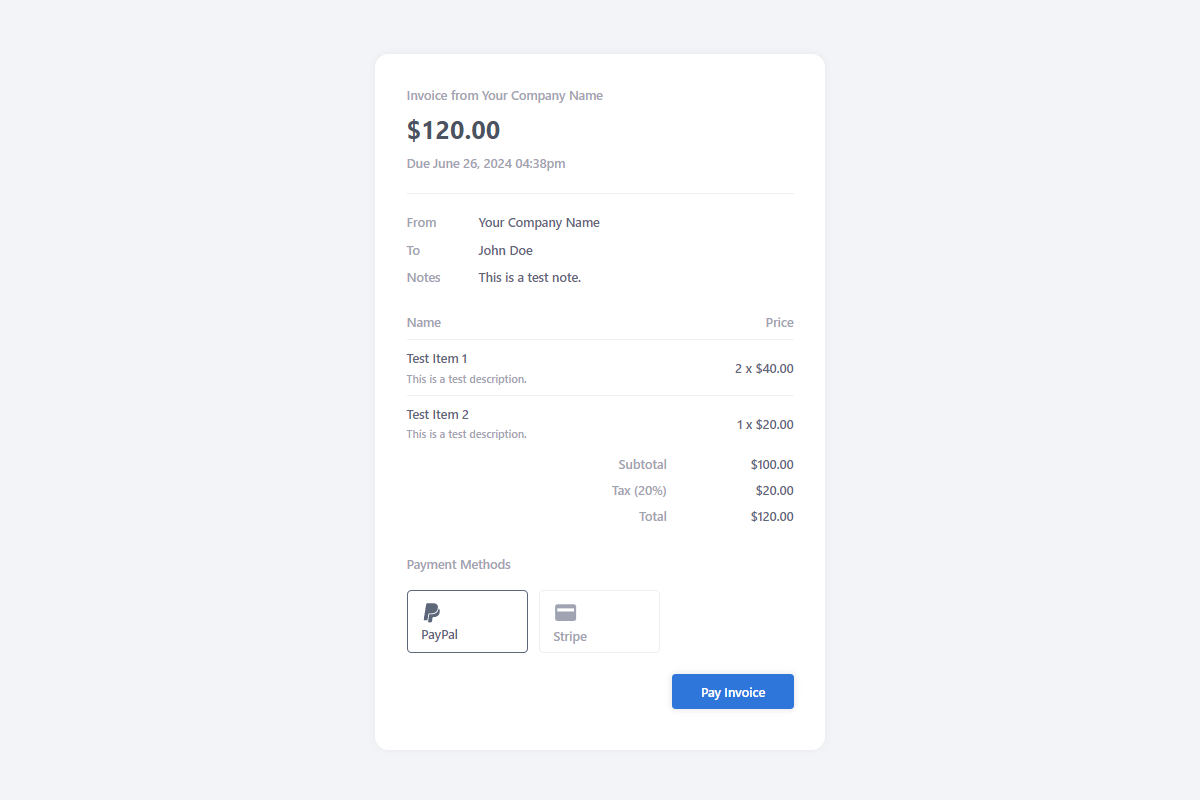This screenshot has width=1200, height=800.
Task: Click the PayPal logo icon
Action: pos(432,613)
